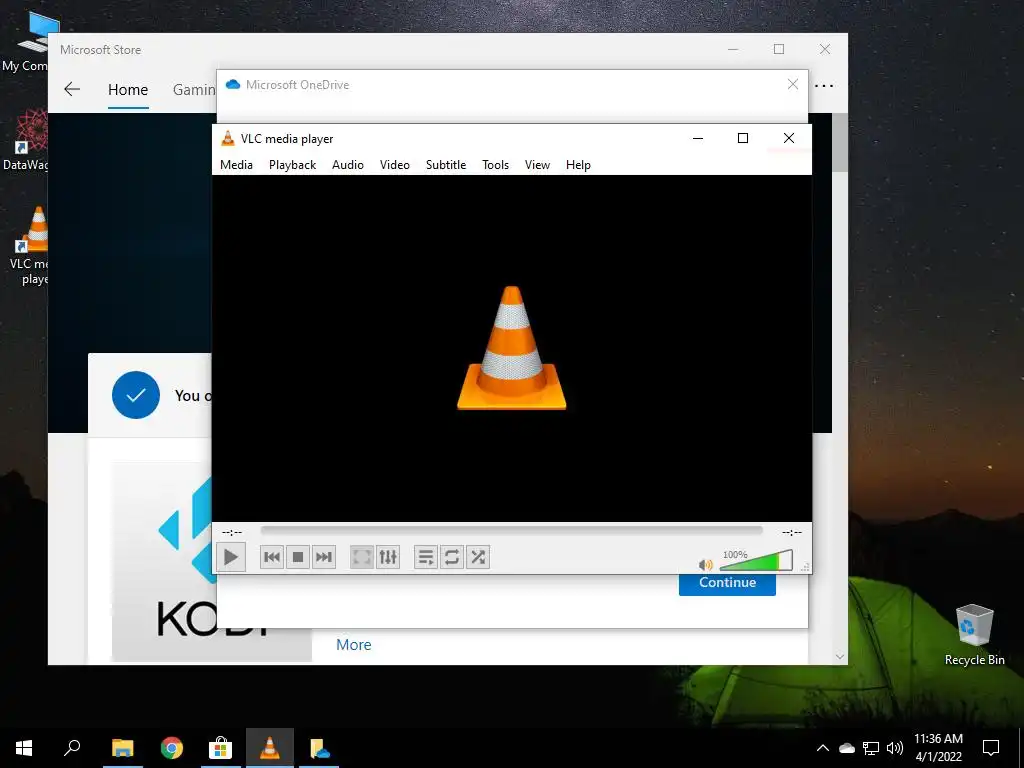The image size is (1024, 768).
Task: Click the VLC cone title bar icon
Action: click(227, 138)
